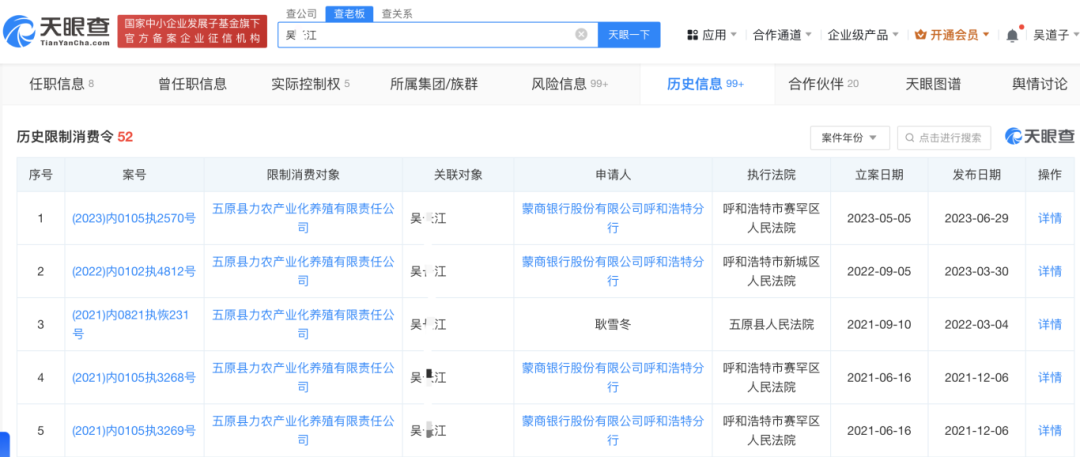Click the red official agency banner
The height and width of the screenshot is (457, 1080).
(192, 32)
